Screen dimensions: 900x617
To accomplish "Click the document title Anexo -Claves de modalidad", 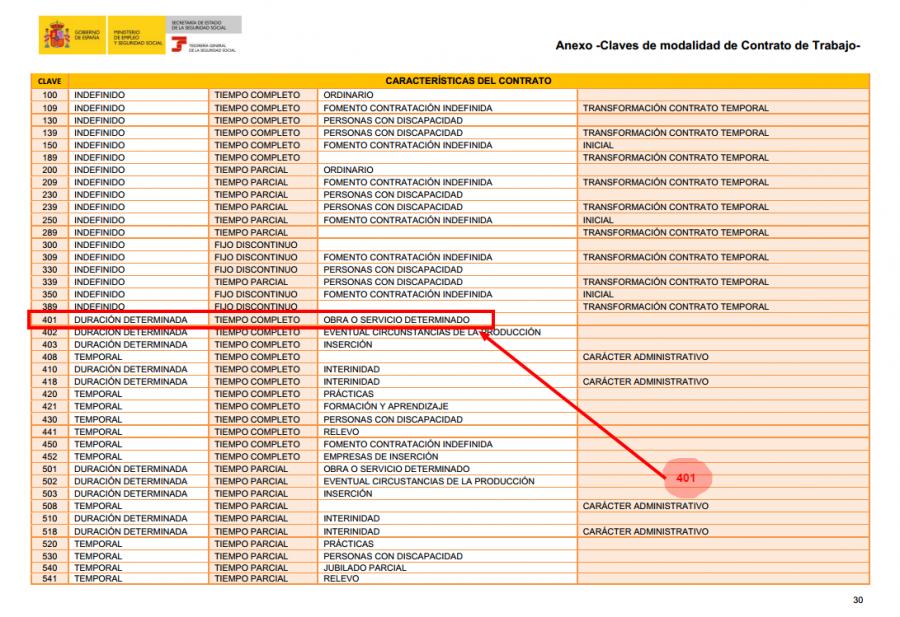I will 707,44.
